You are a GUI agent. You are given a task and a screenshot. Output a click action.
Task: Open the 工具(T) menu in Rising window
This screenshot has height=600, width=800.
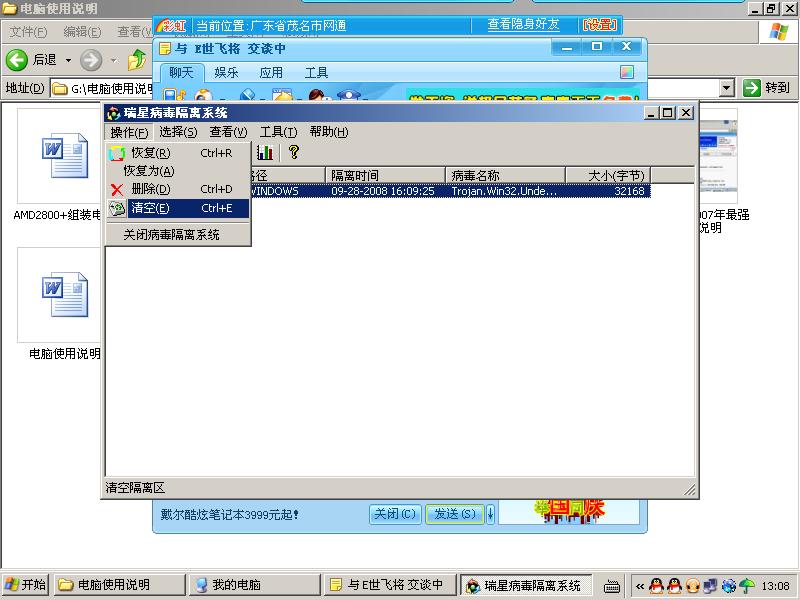tap(279, 132)
